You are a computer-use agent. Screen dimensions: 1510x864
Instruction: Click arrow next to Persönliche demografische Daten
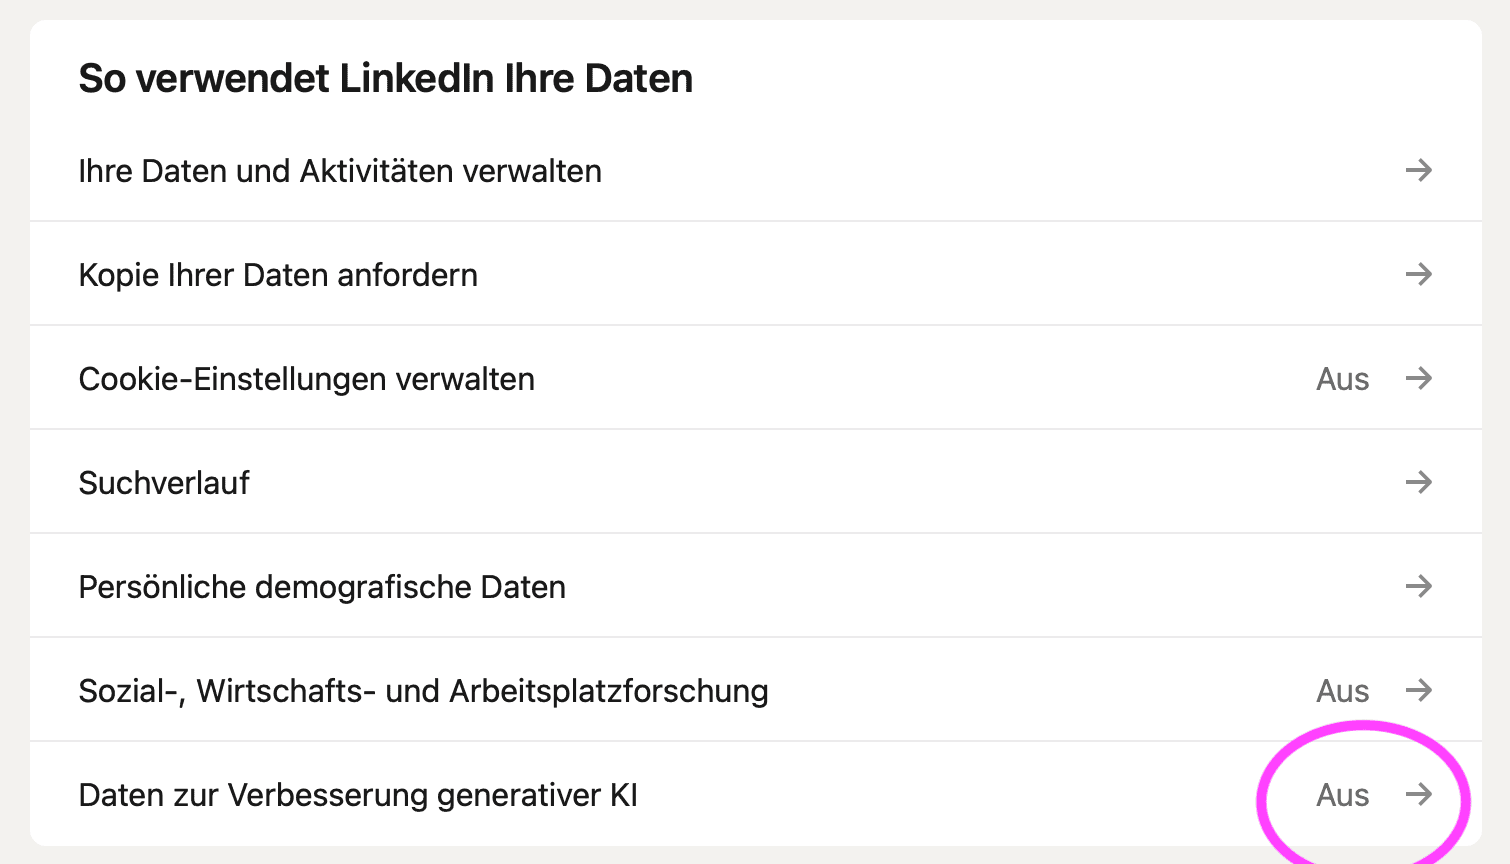pyautogui.click(x=1418, y=586)
